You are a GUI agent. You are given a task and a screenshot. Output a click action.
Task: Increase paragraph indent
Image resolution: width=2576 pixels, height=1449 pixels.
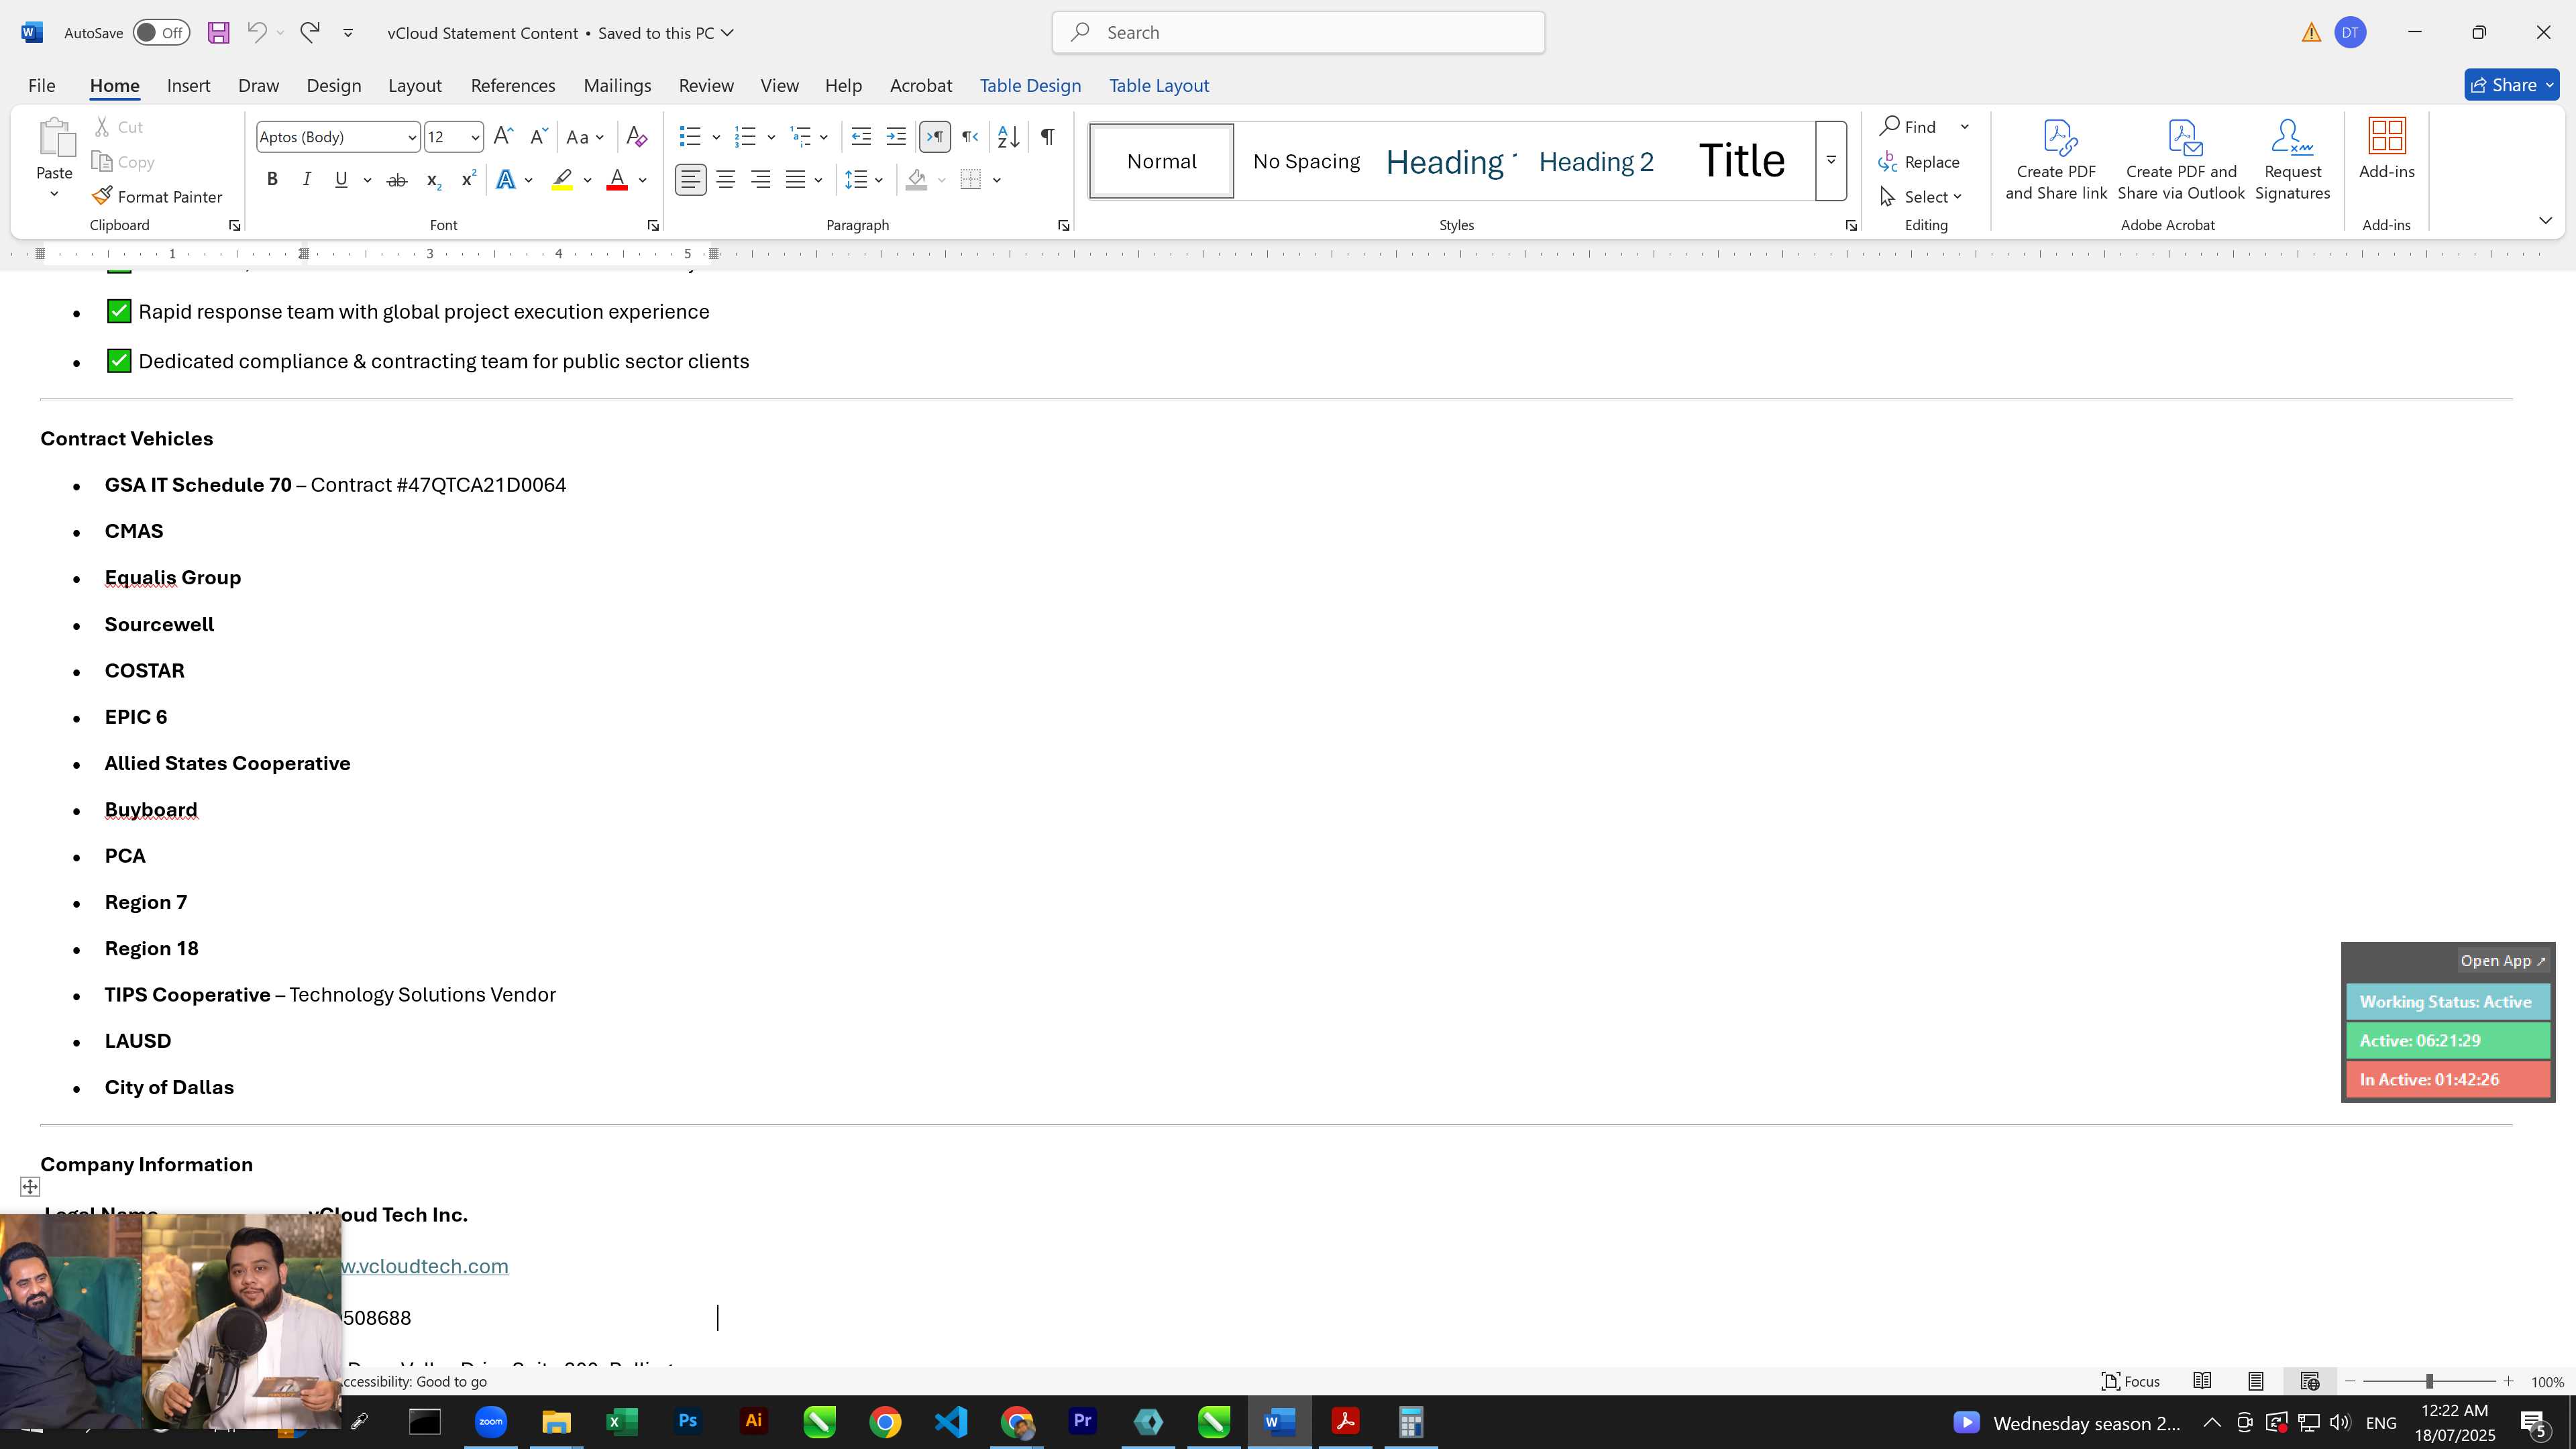(896, 137)
